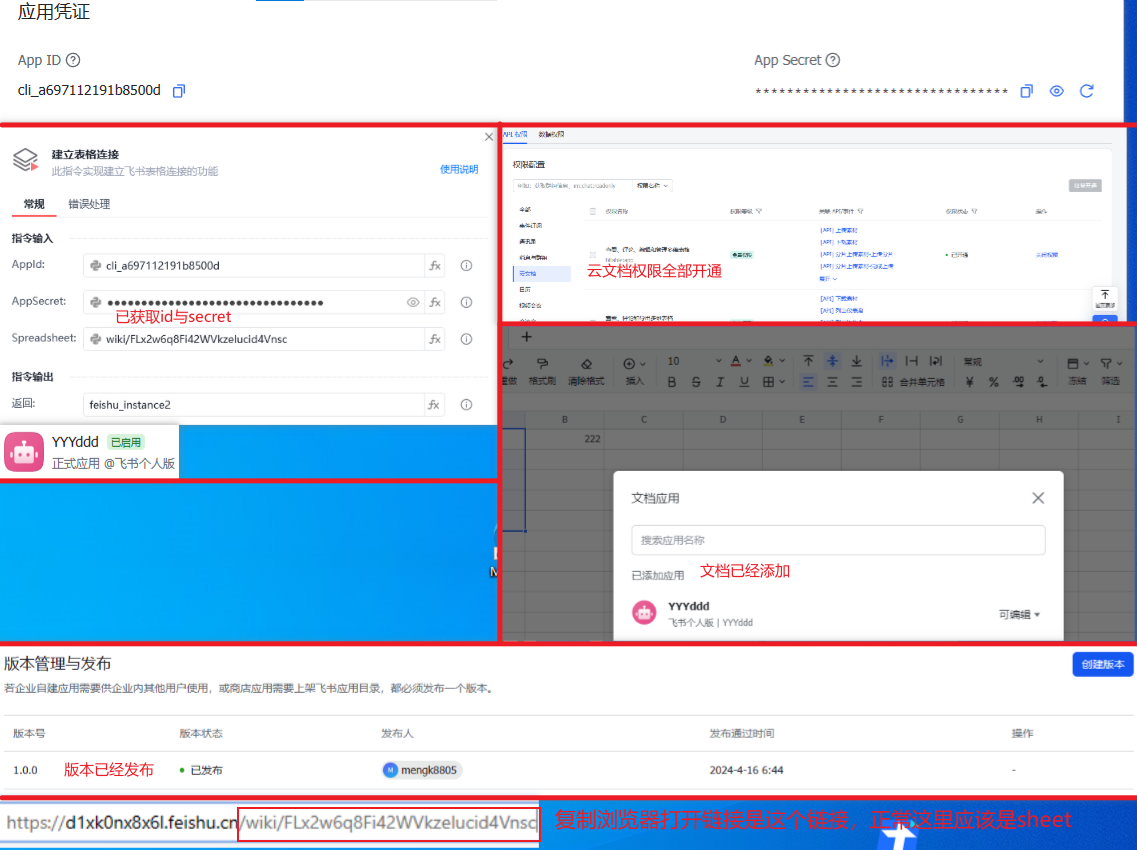1137x850 pixels.
Task: Check the first permission row checkbox
Action: coord(592,255)
